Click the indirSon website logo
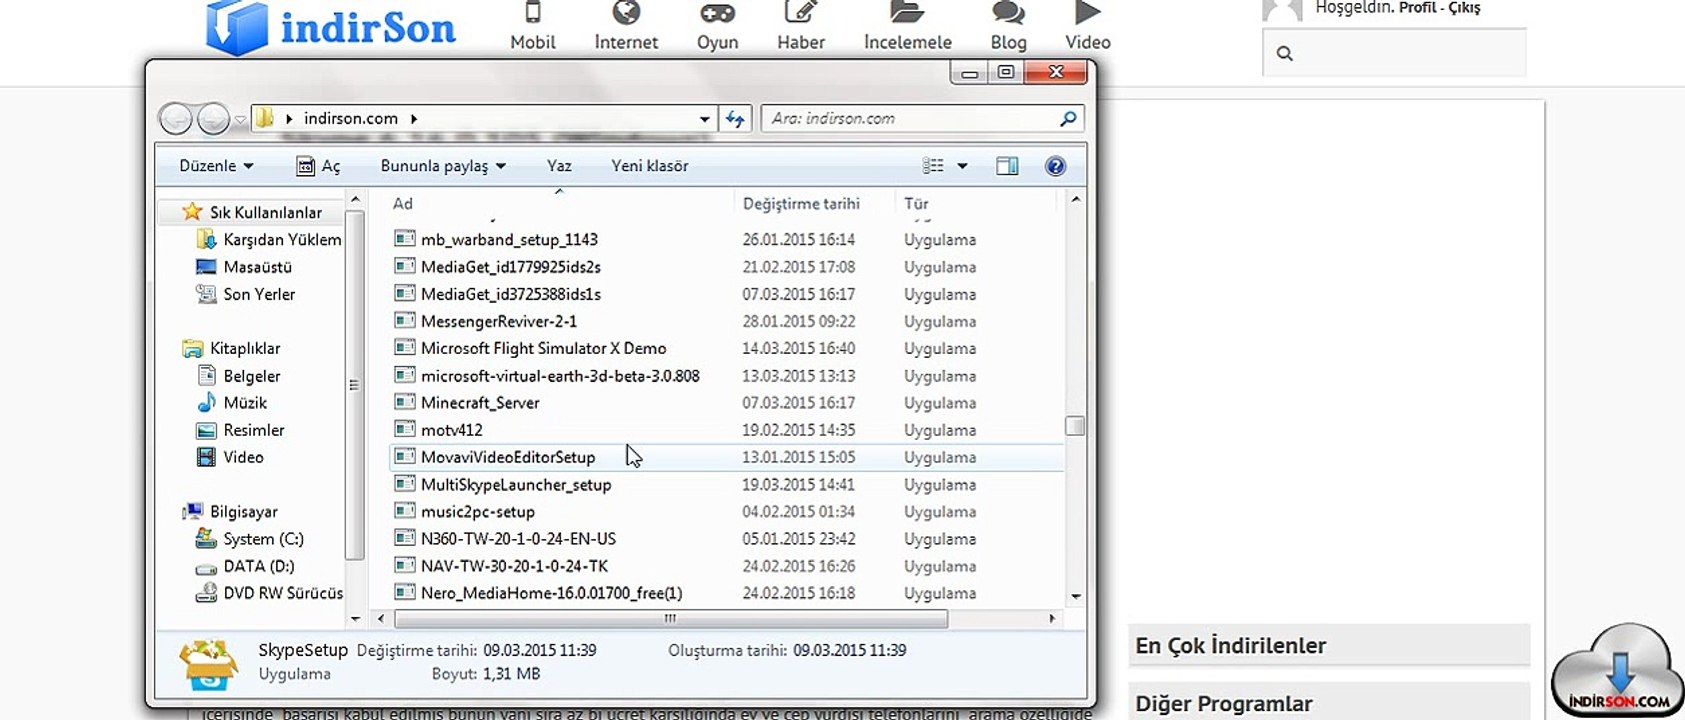This screenshot has width=1685, height=720. tap(331, 27)
